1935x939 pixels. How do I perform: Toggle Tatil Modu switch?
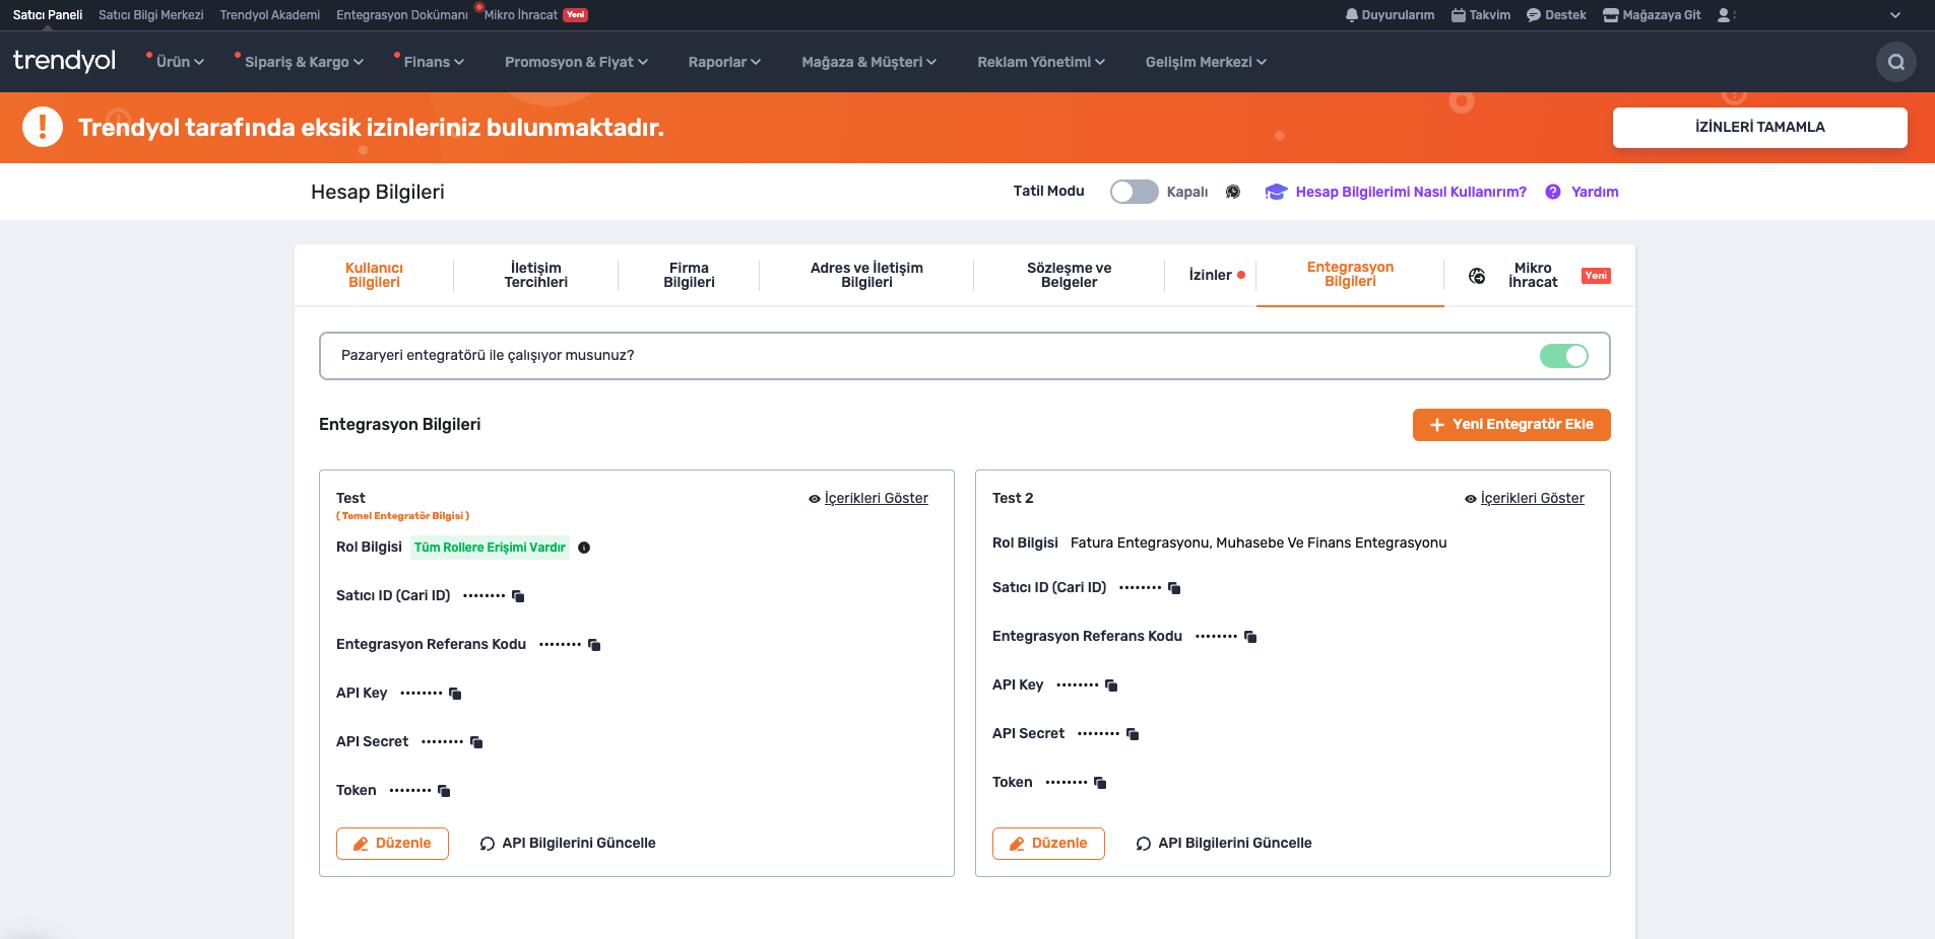tap(1133, 192)
